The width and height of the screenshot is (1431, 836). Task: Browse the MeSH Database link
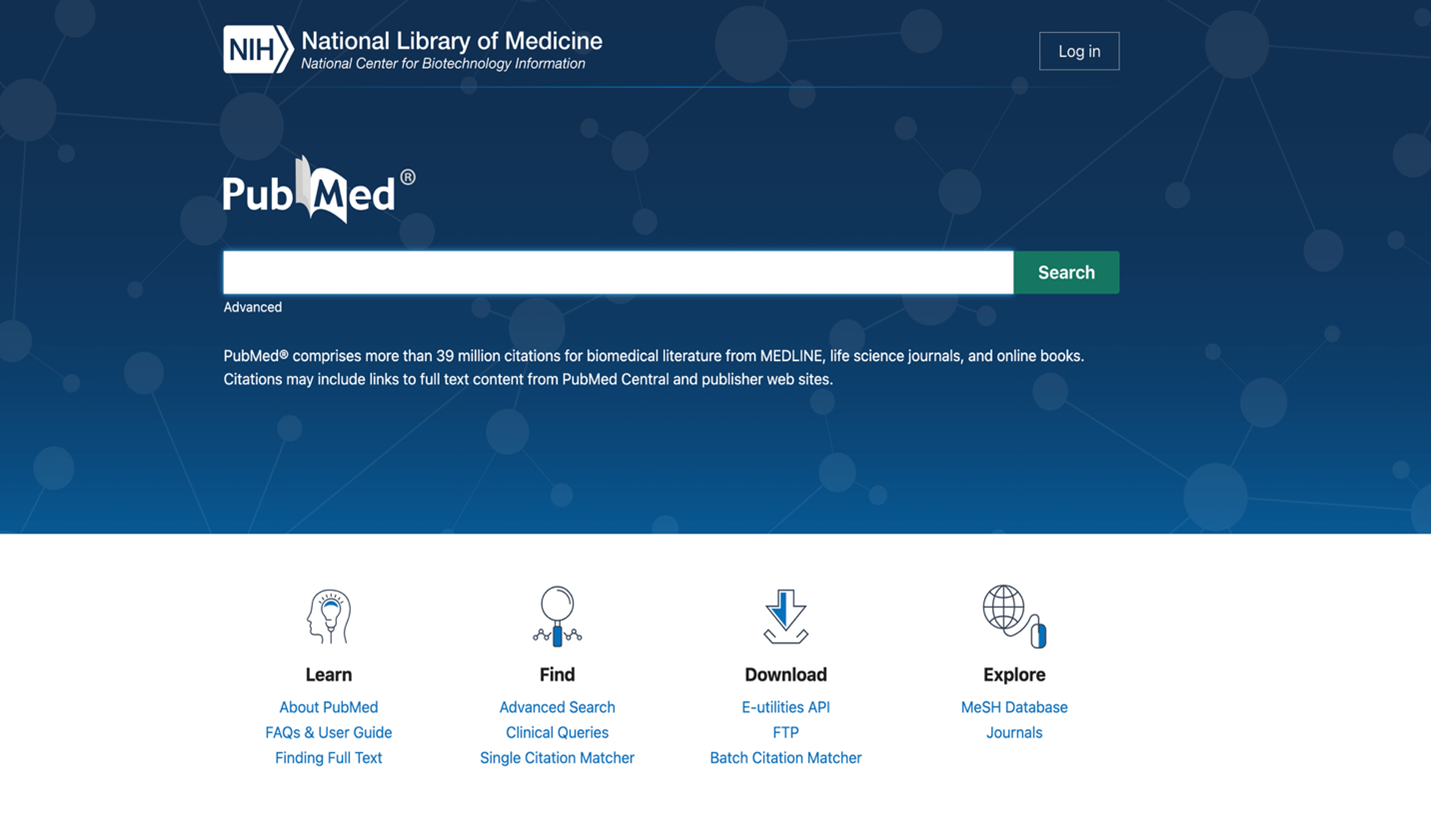(x=1014, y=707)
